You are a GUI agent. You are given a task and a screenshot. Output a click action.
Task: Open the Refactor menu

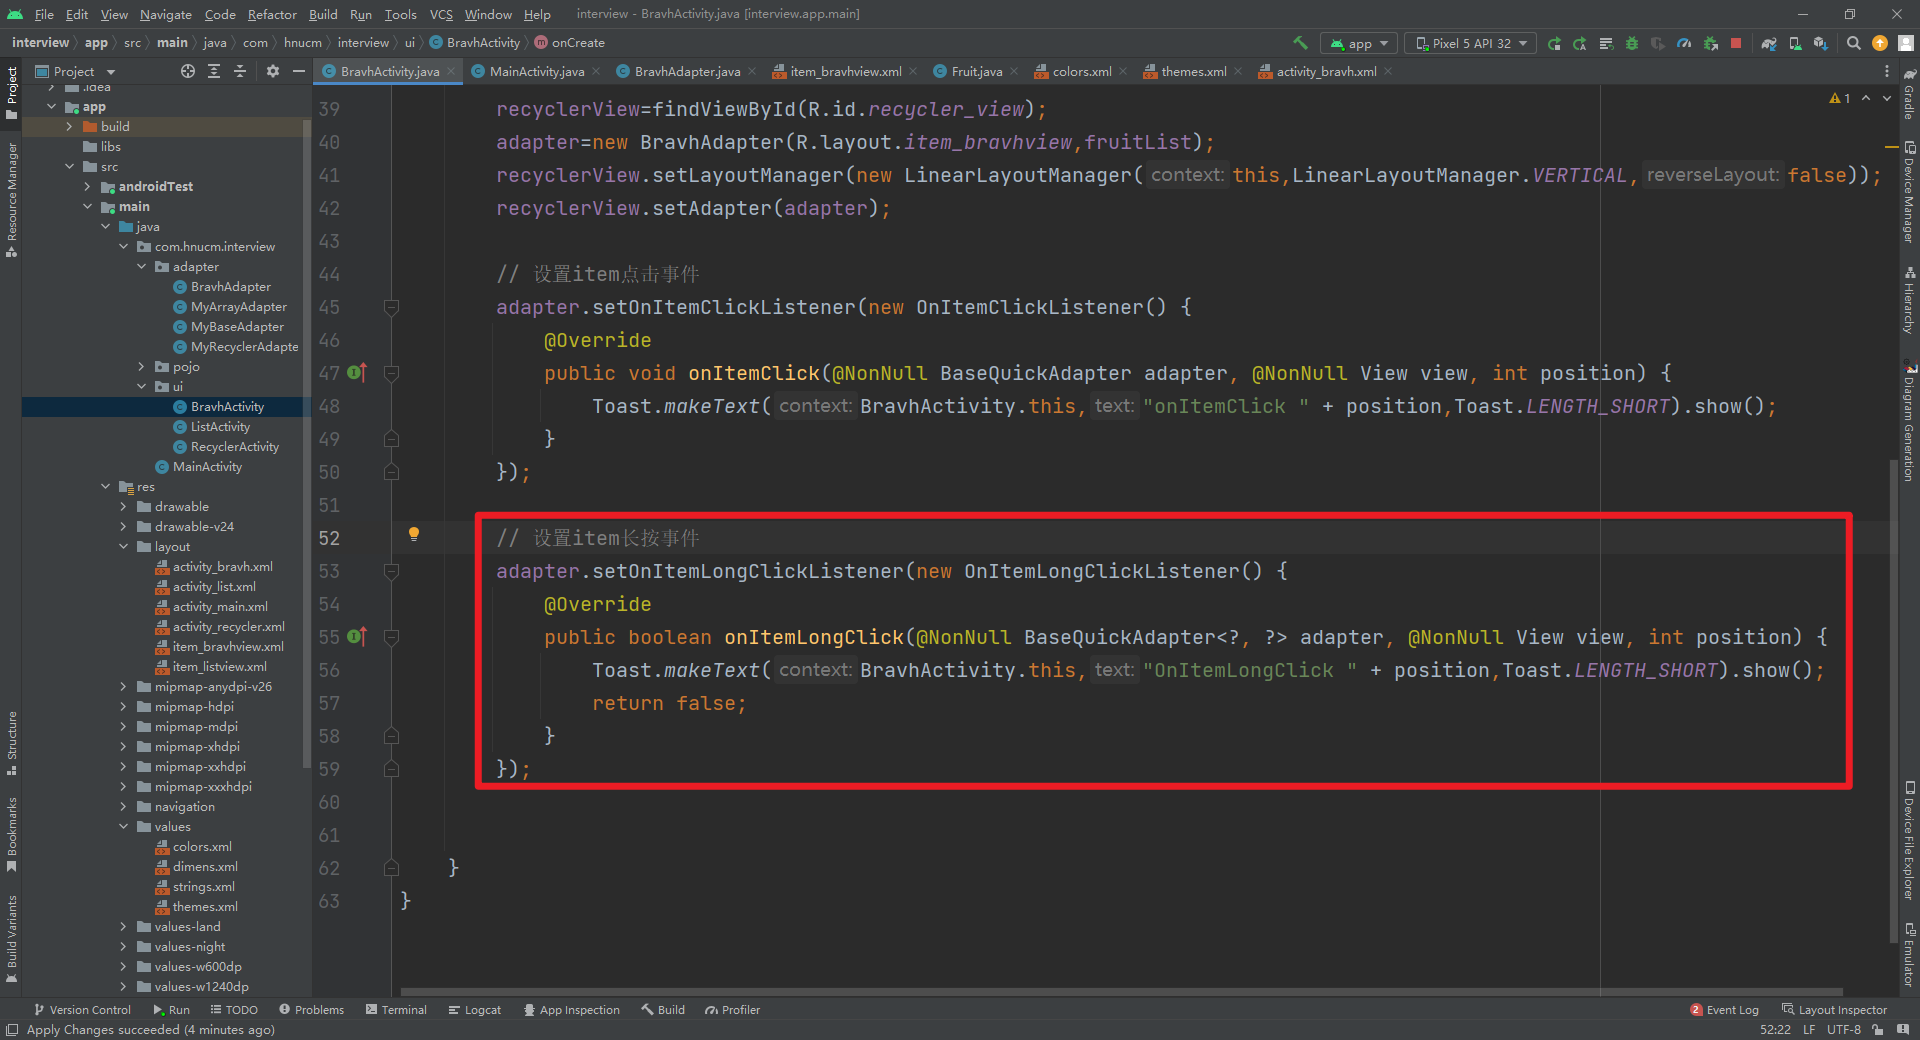[272, 14]
